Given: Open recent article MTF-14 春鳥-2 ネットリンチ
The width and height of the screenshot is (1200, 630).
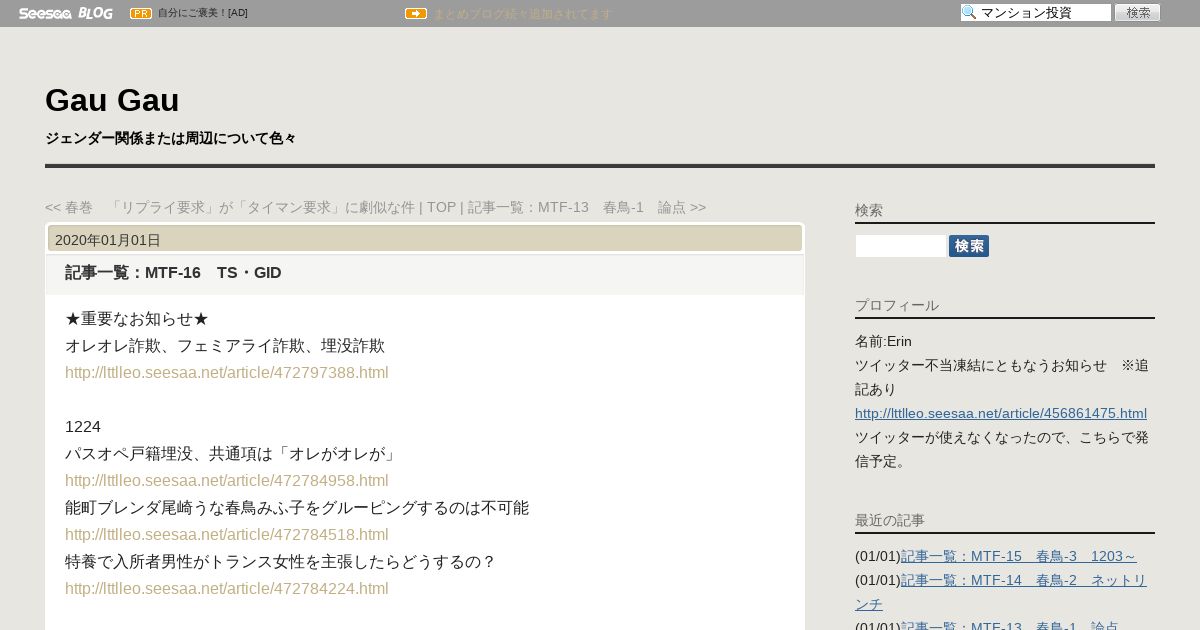Looking at the screenshot, I should pyautogui.click(x=1000, y=593).
